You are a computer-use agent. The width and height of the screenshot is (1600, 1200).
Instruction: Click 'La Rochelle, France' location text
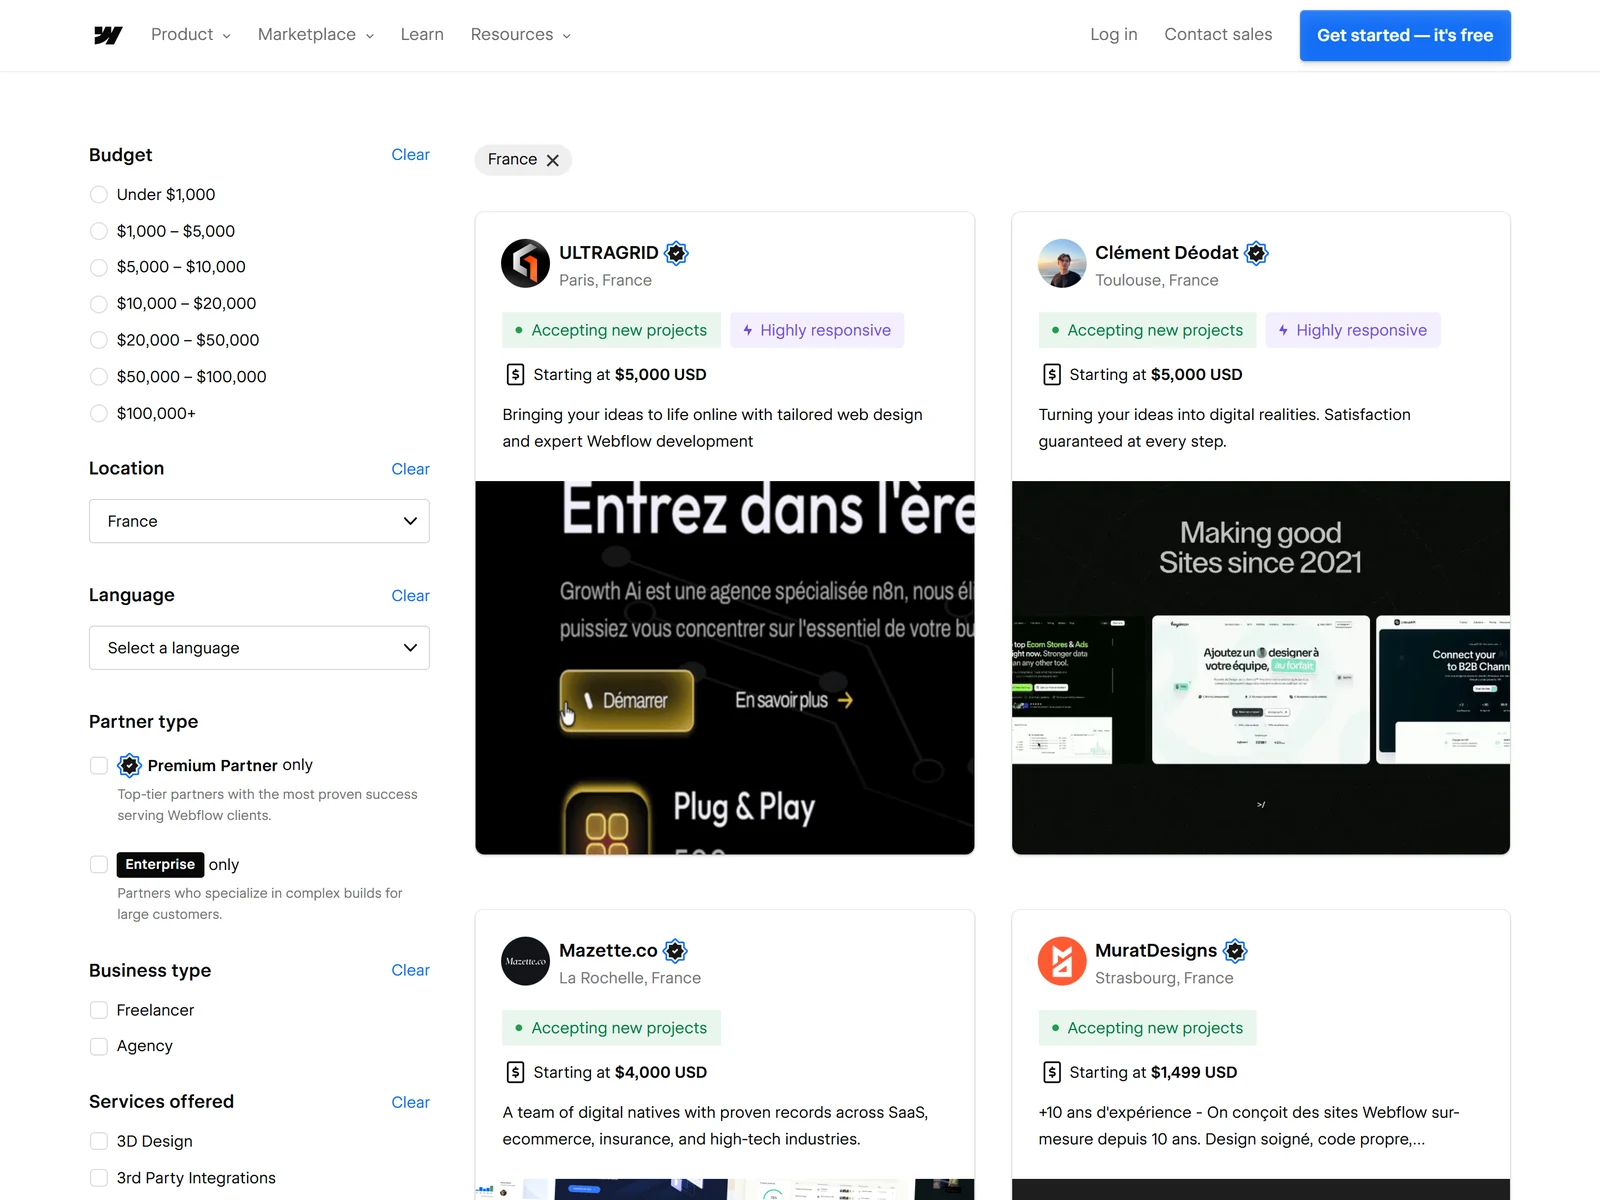[x=630, y=979]
